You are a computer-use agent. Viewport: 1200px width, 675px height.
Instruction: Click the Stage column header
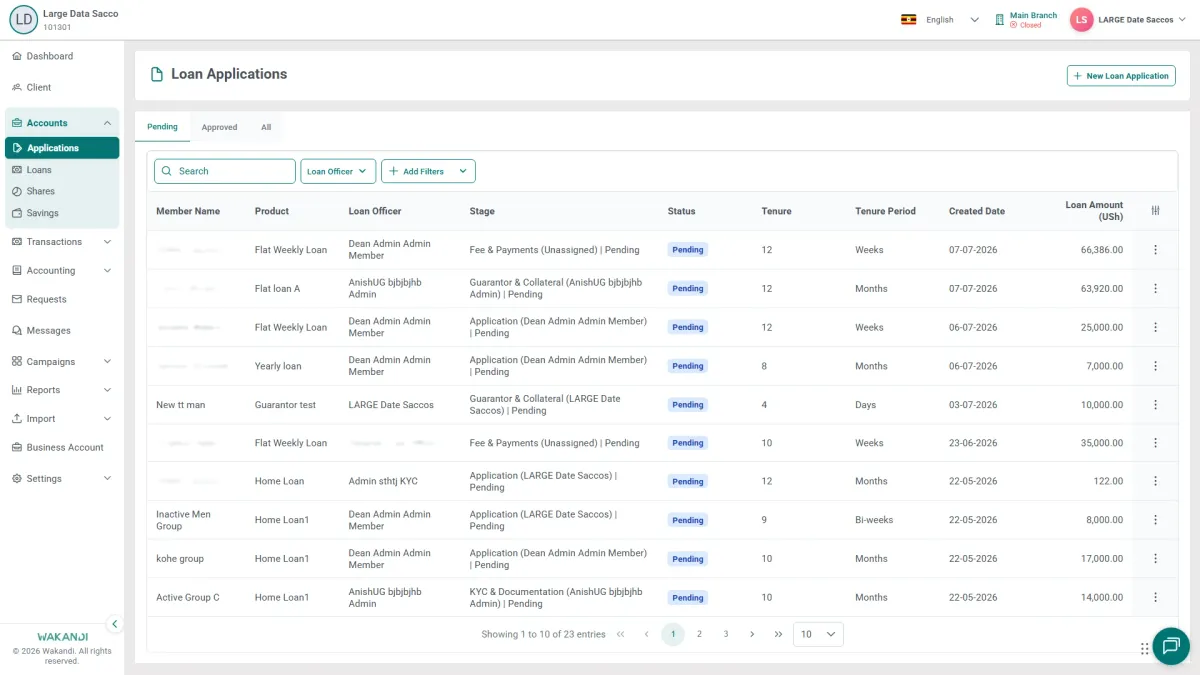[x=482, y=211]
